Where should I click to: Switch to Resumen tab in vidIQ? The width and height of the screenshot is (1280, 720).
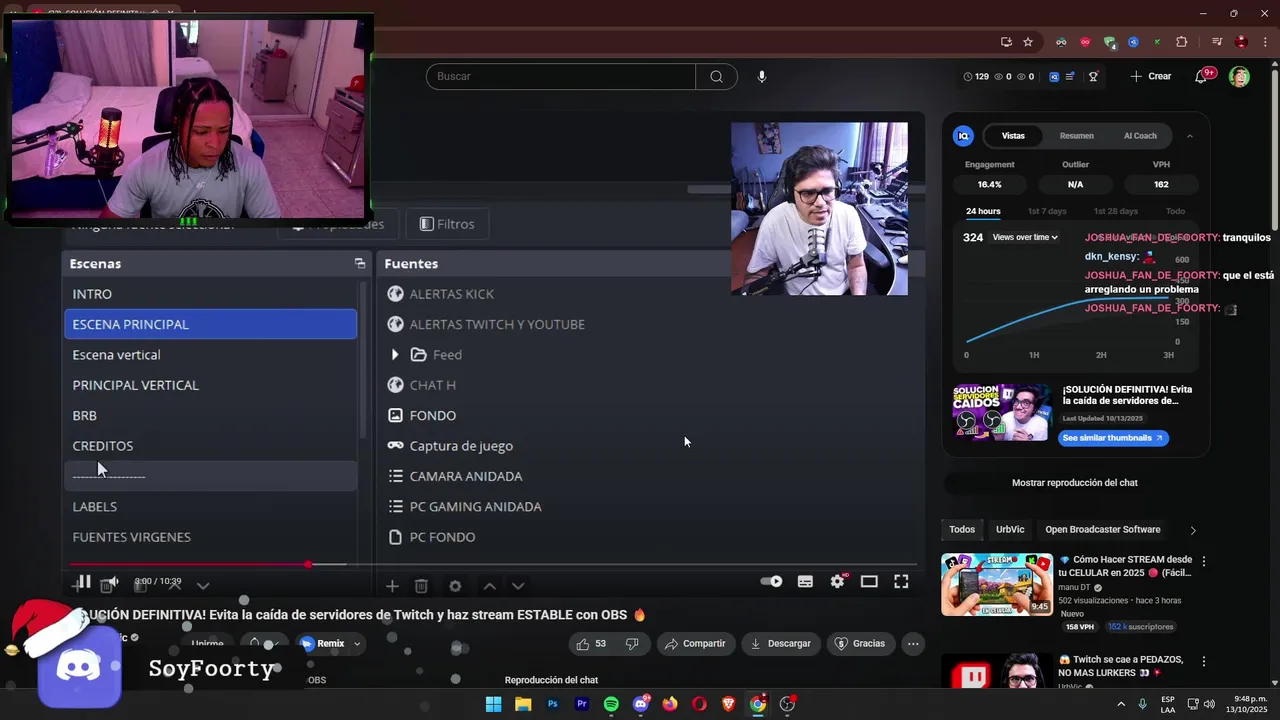click(1076, 136)
